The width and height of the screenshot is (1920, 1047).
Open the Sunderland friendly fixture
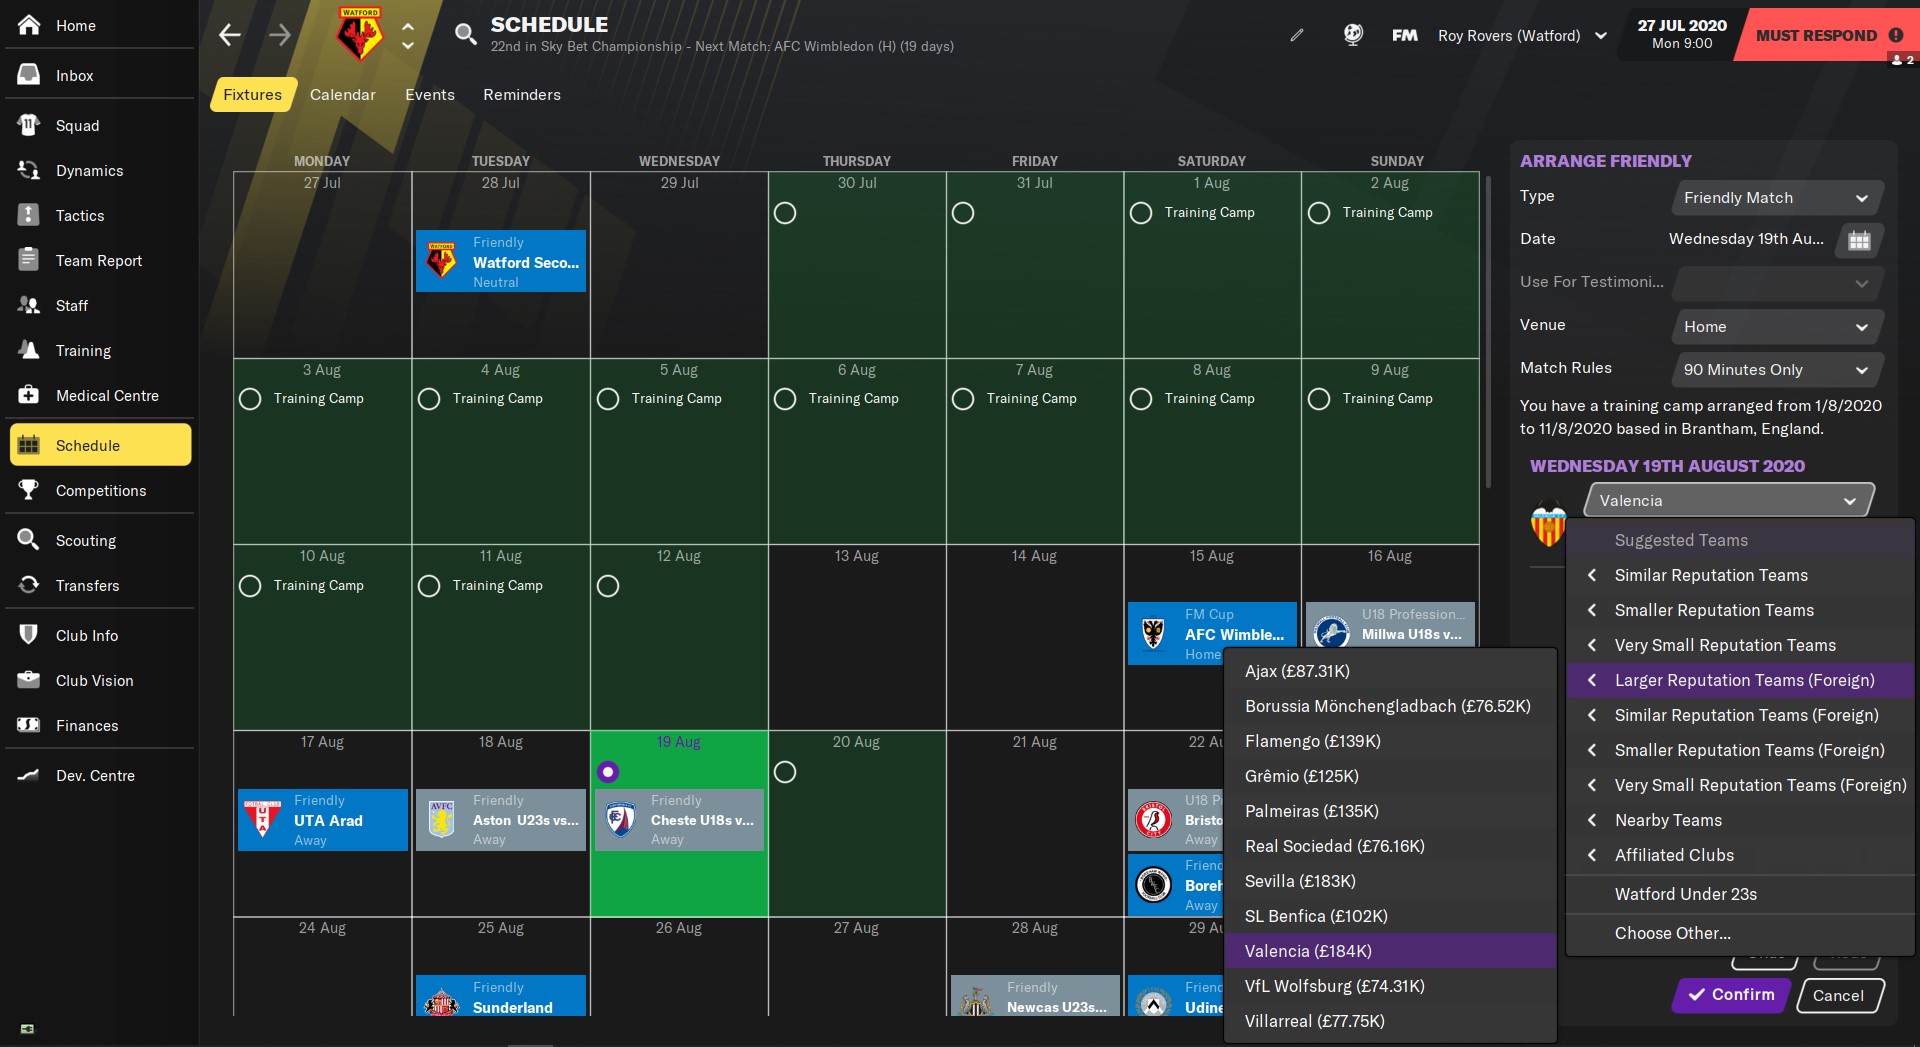tap(501, 996)
